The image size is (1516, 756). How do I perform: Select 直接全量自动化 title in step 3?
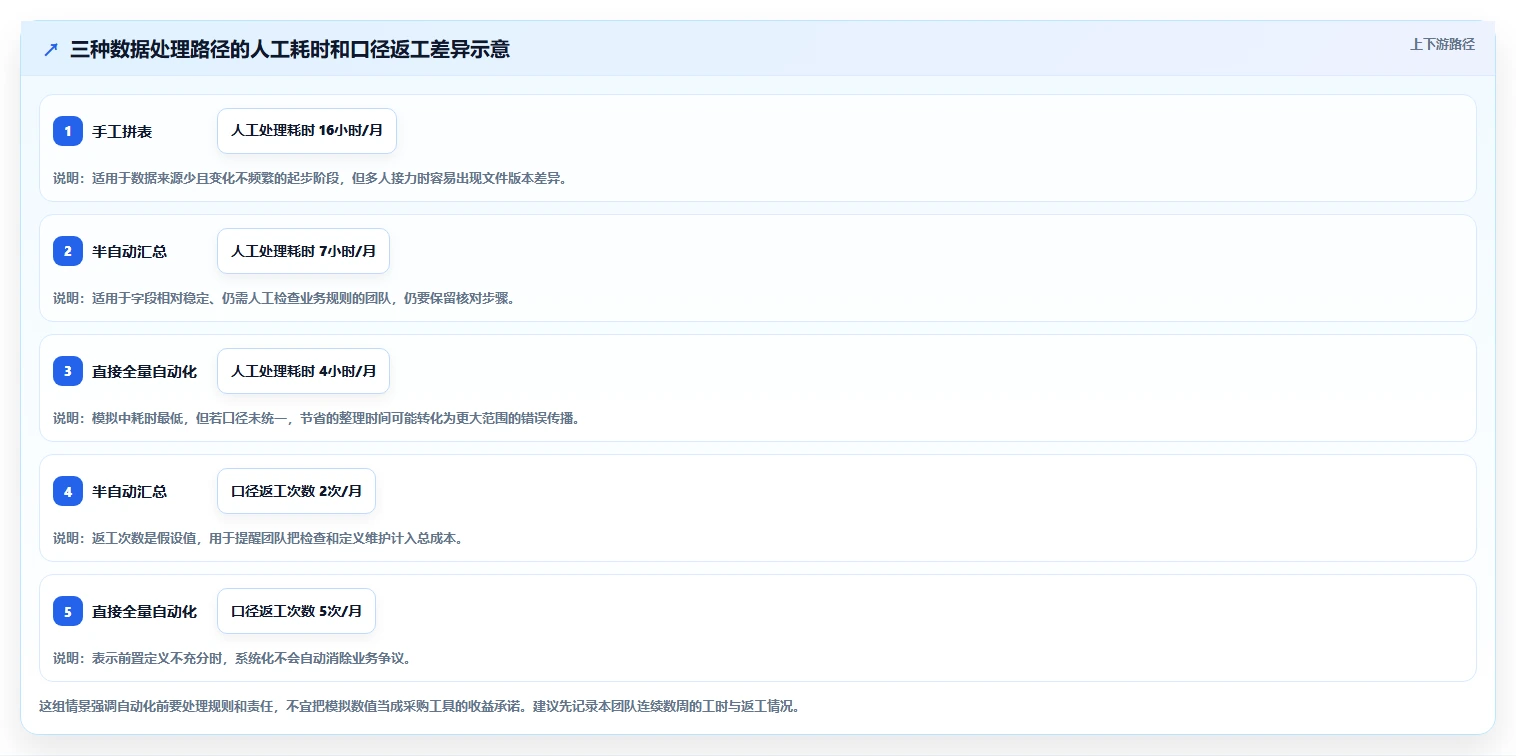click(x=145, y=372)
